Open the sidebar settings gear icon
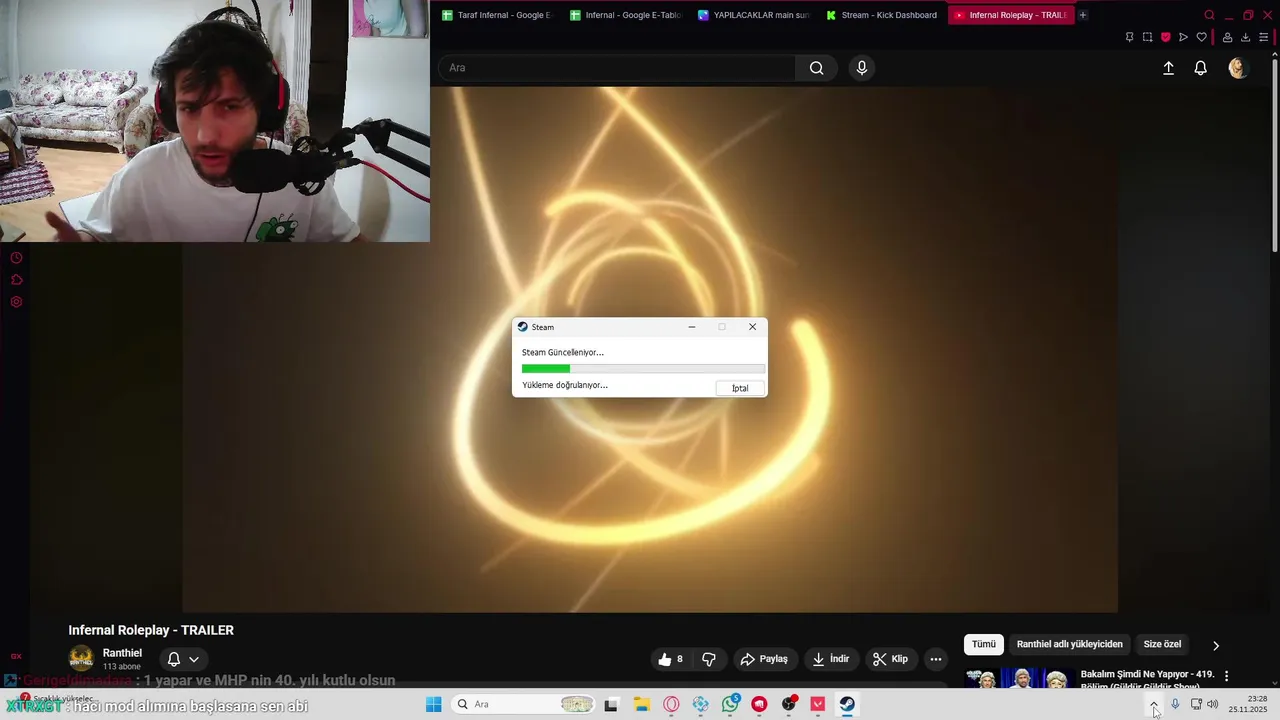Screen dimensions: 1280x720 (x=16, y=302)
